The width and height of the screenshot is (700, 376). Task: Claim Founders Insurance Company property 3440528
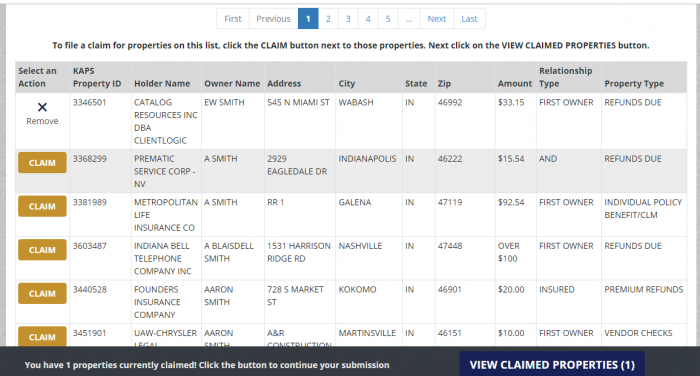click(42, 293)
